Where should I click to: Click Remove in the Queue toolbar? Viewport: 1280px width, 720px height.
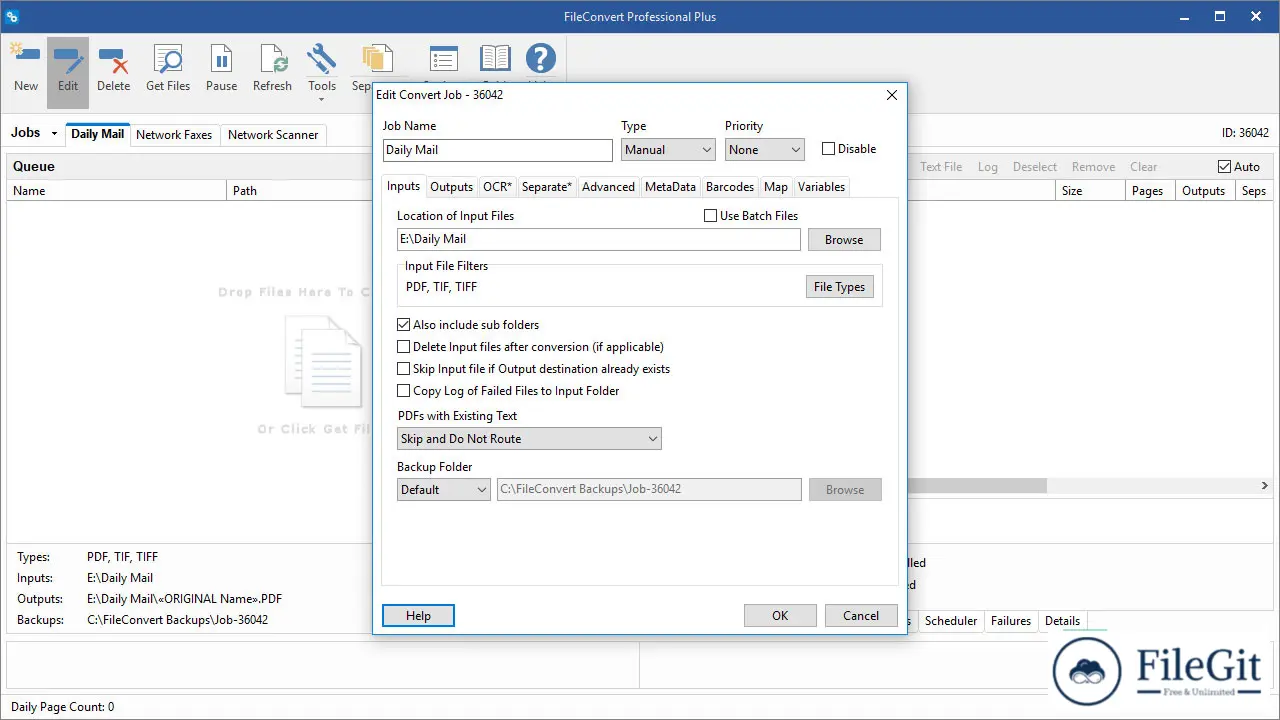[1094, 167]
